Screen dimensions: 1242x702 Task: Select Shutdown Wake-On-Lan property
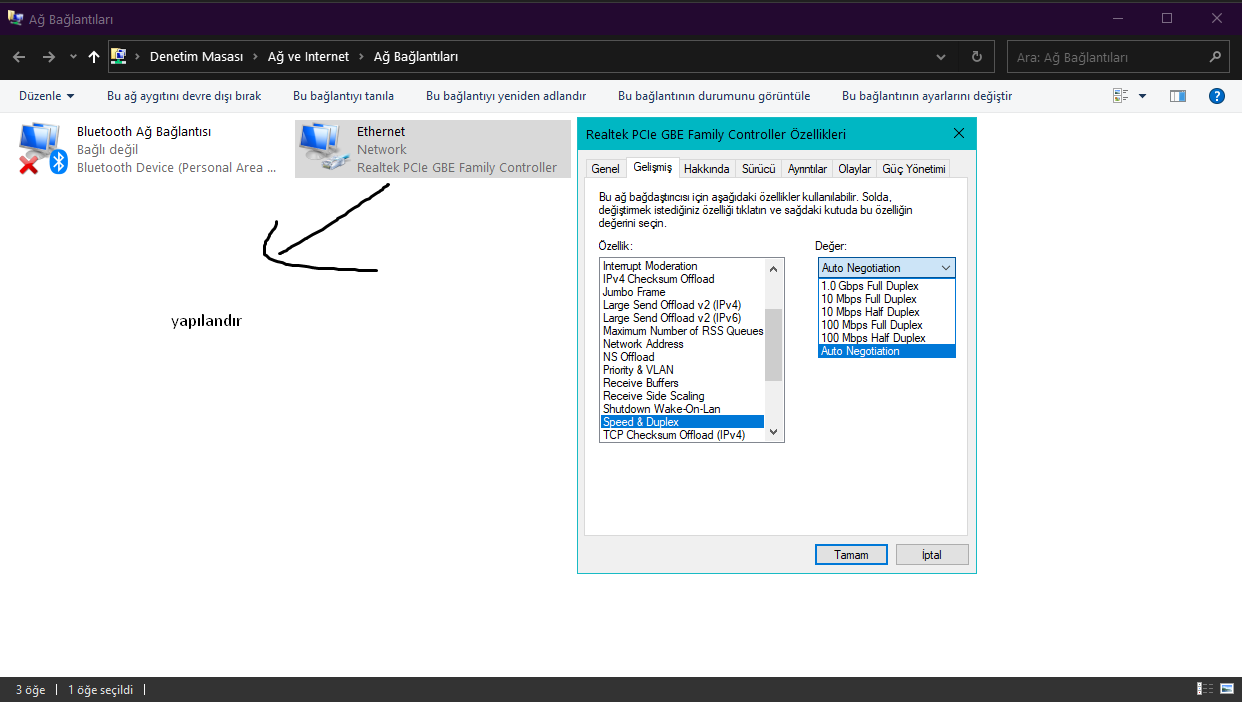click(x=682, y=409)
